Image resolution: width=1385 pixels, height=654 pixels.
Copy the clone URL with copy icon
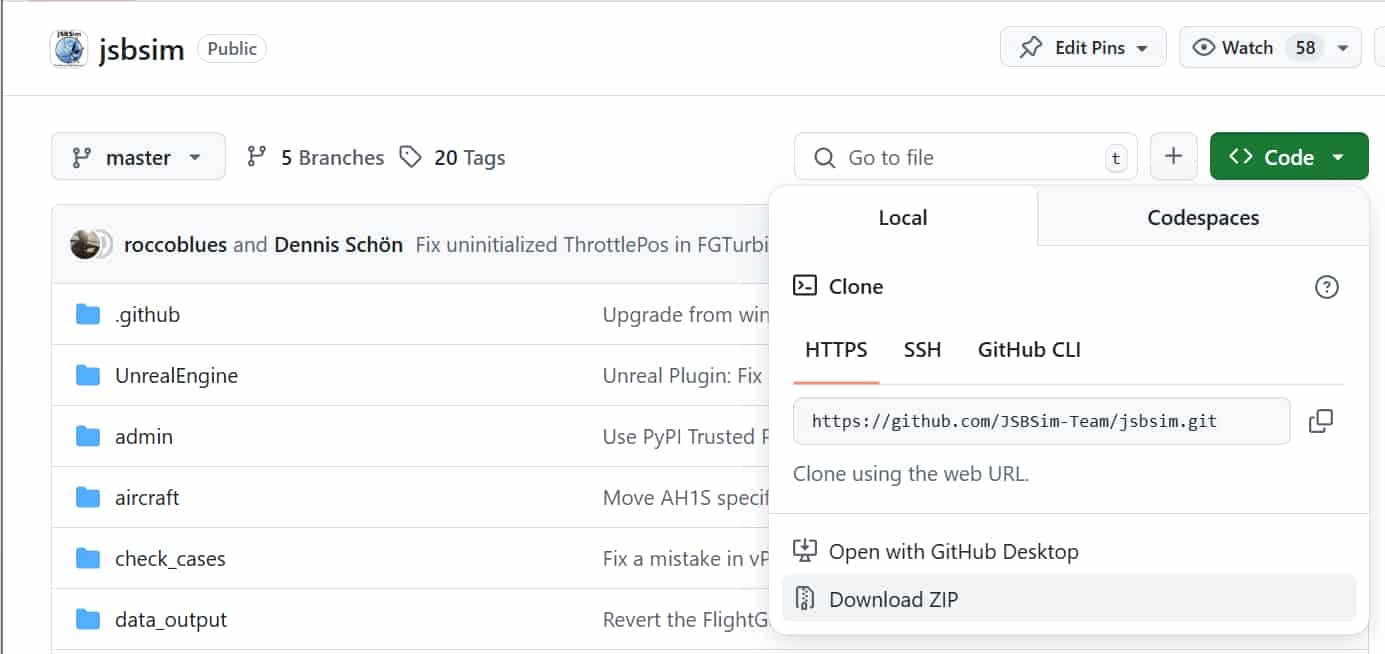click(1321, 421)
